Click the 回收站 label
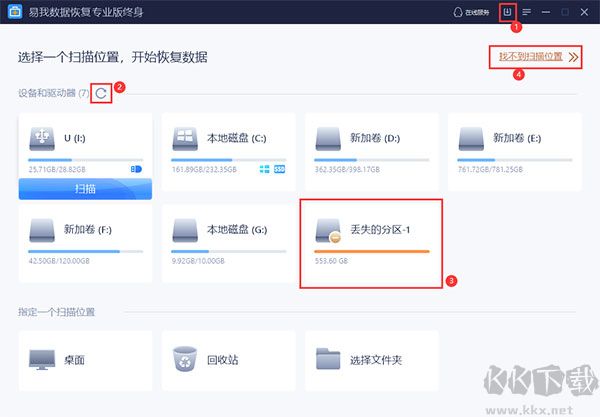The width and height of the screenshot is (600, 417). coord(222,360)
